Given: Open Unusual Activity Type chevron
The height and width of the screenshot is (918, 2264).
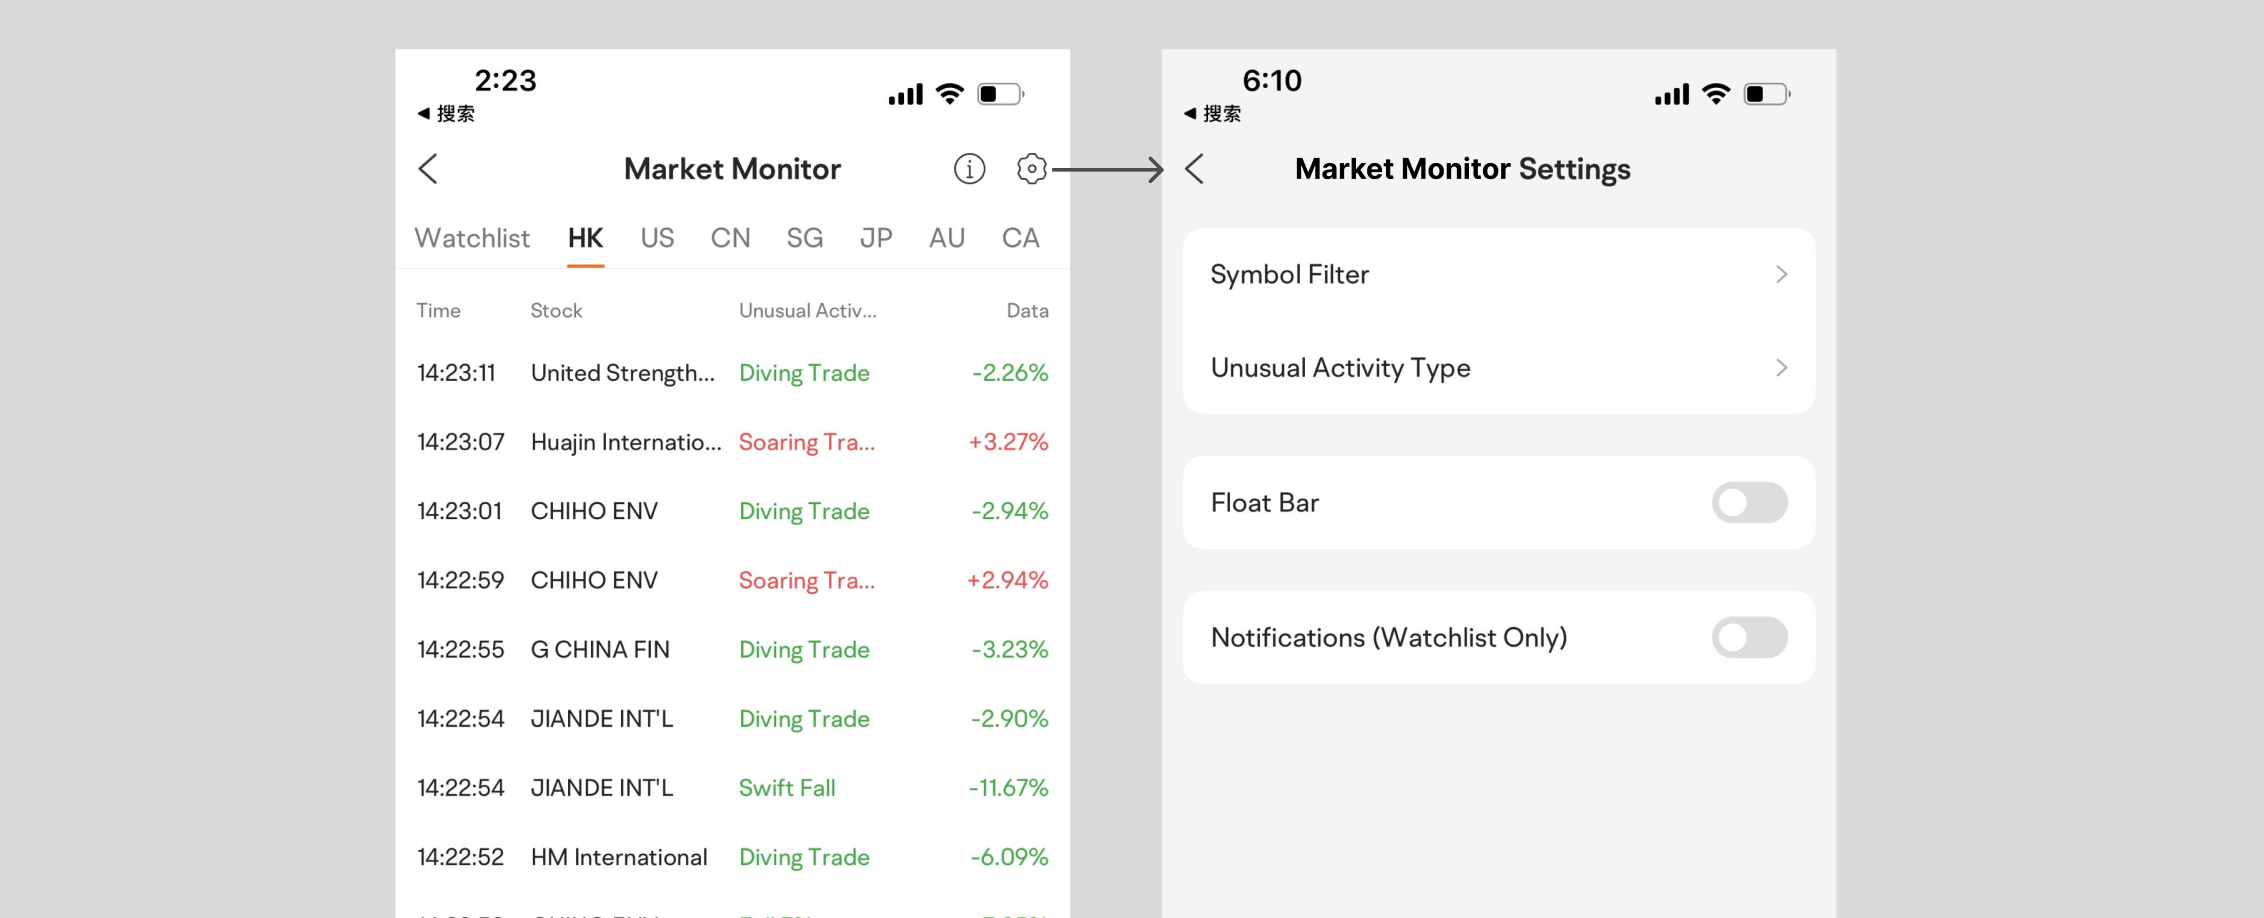Looking at the screenshot, I should (1781, 368).
